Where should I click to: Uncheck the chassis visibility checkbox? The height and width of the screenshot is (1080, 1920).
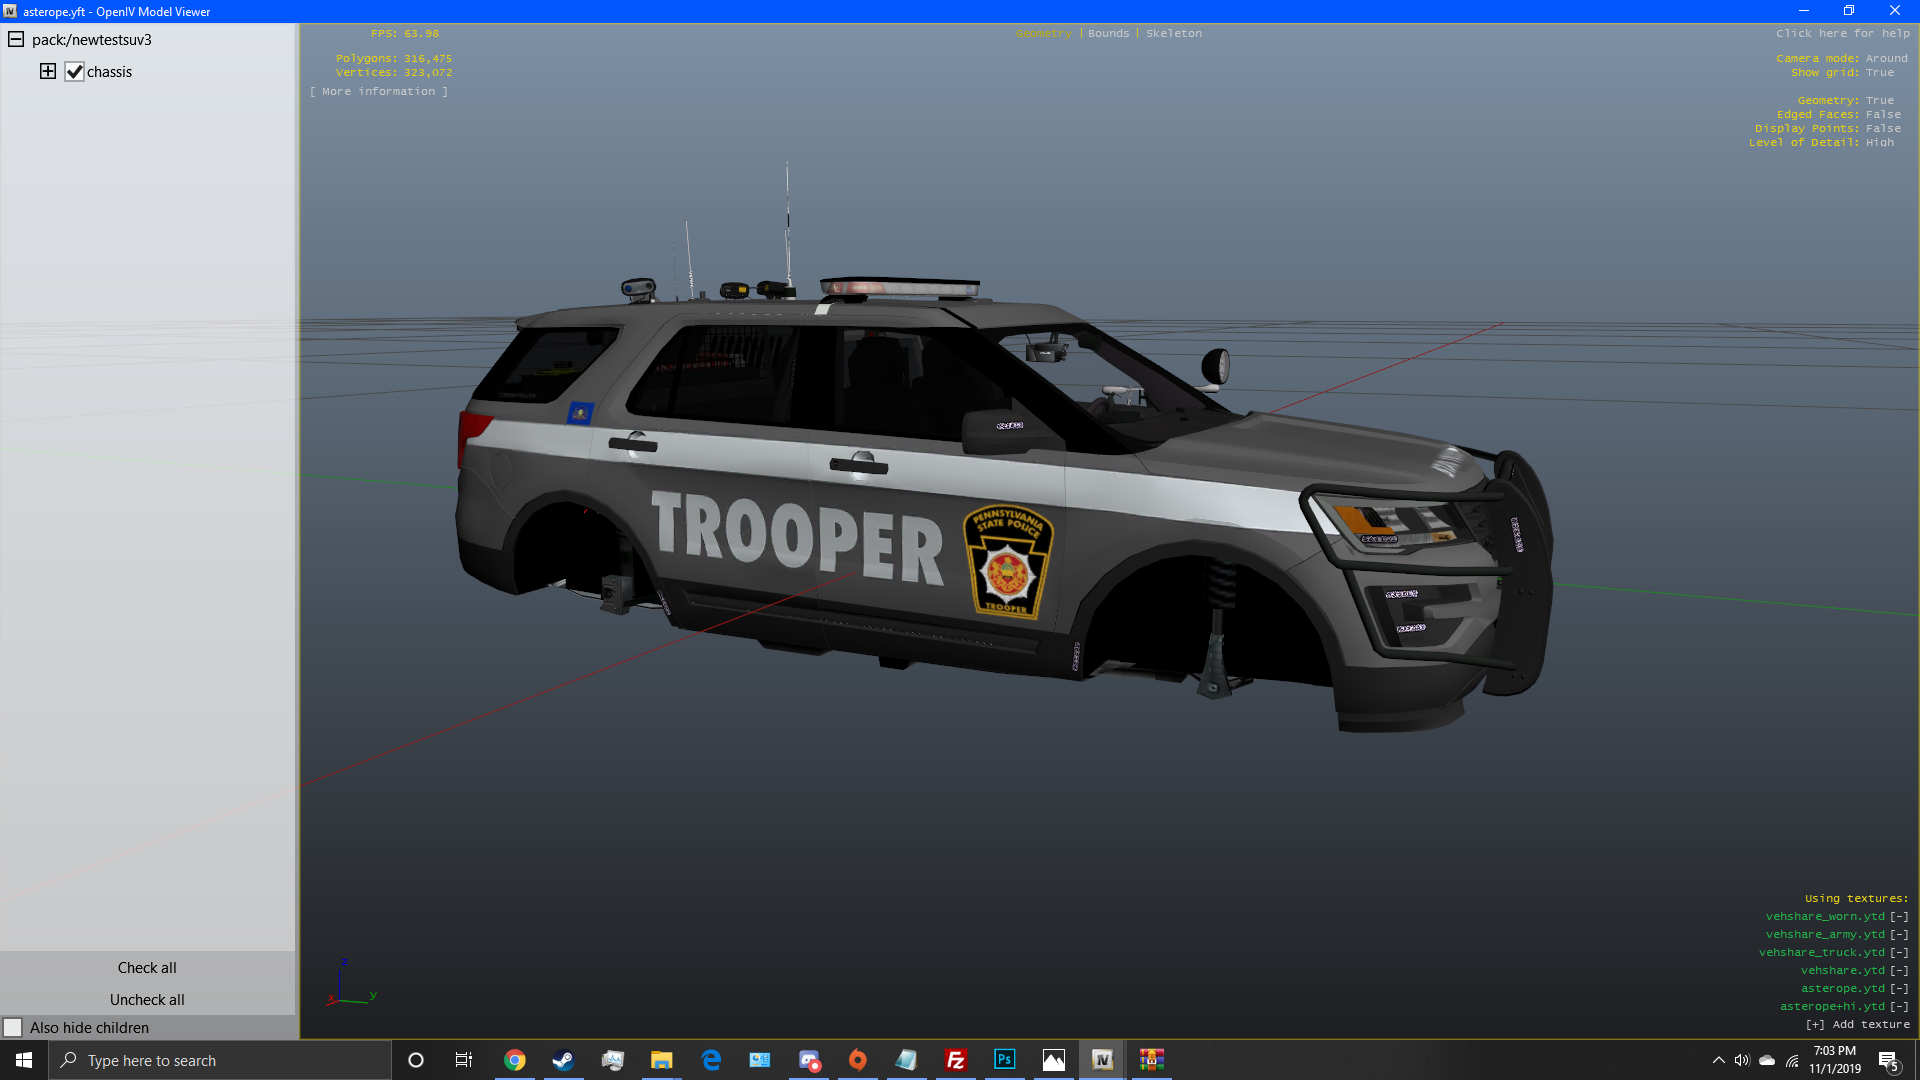tap(74, 72)
